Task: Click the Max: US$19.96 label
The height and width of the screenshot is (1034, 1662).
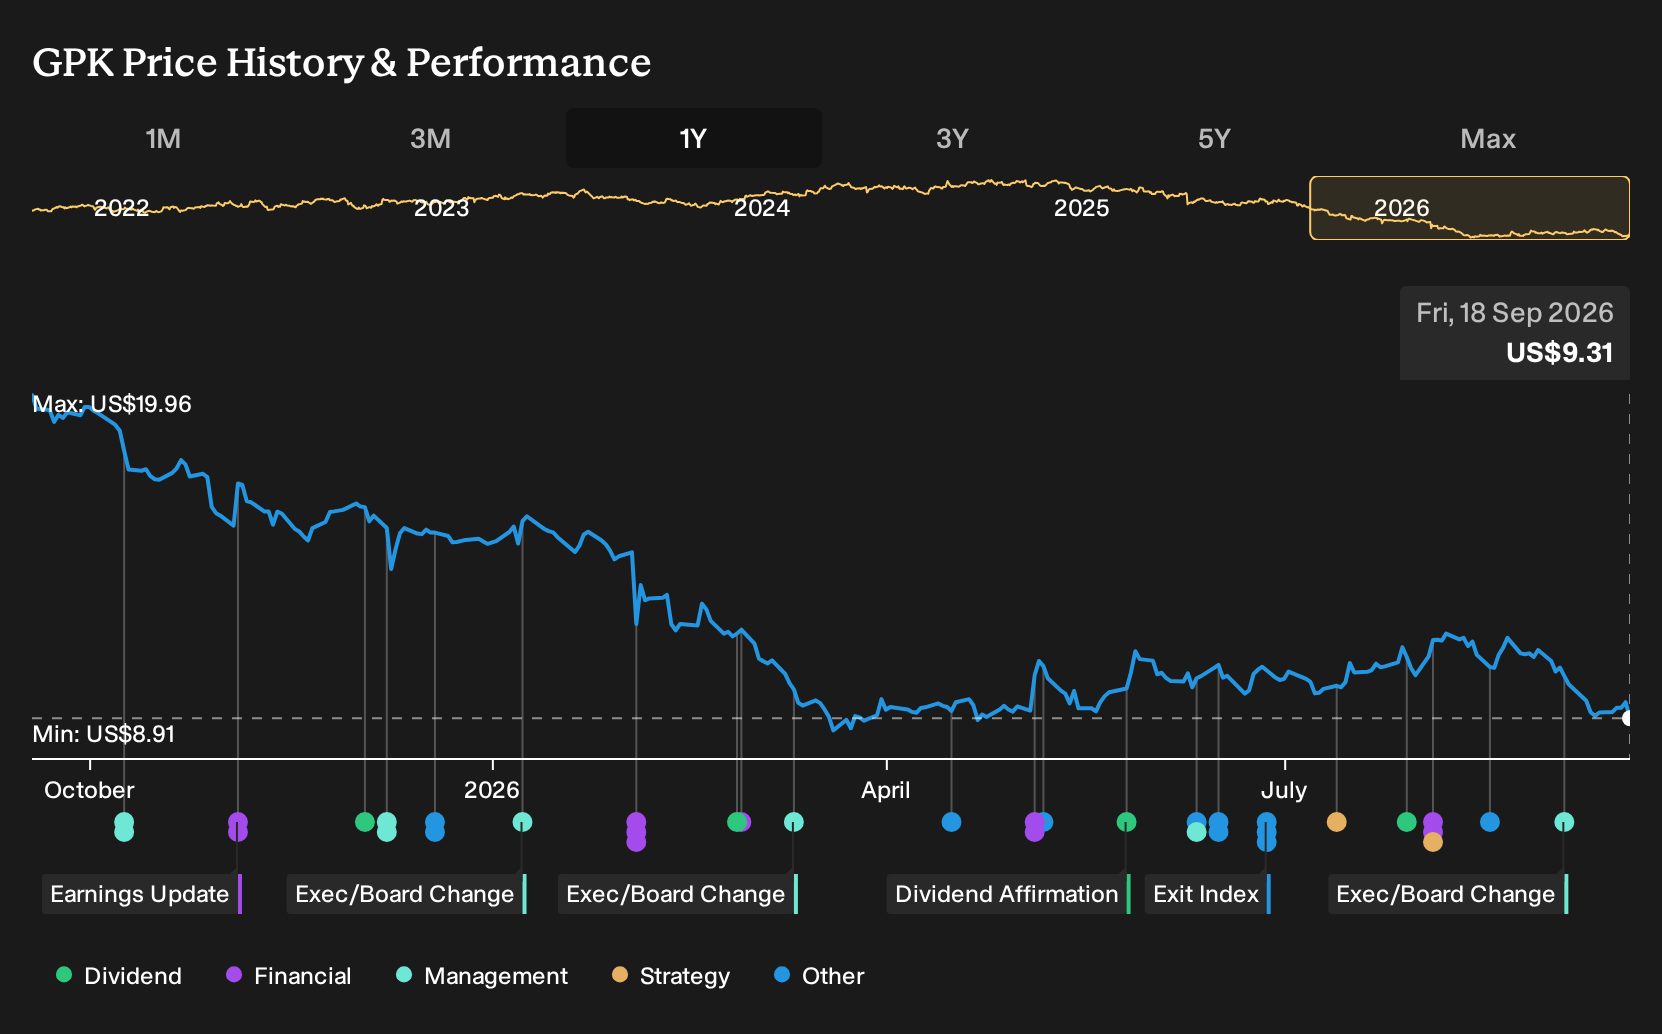Action: pyautogui.click(x=112, y=404)
